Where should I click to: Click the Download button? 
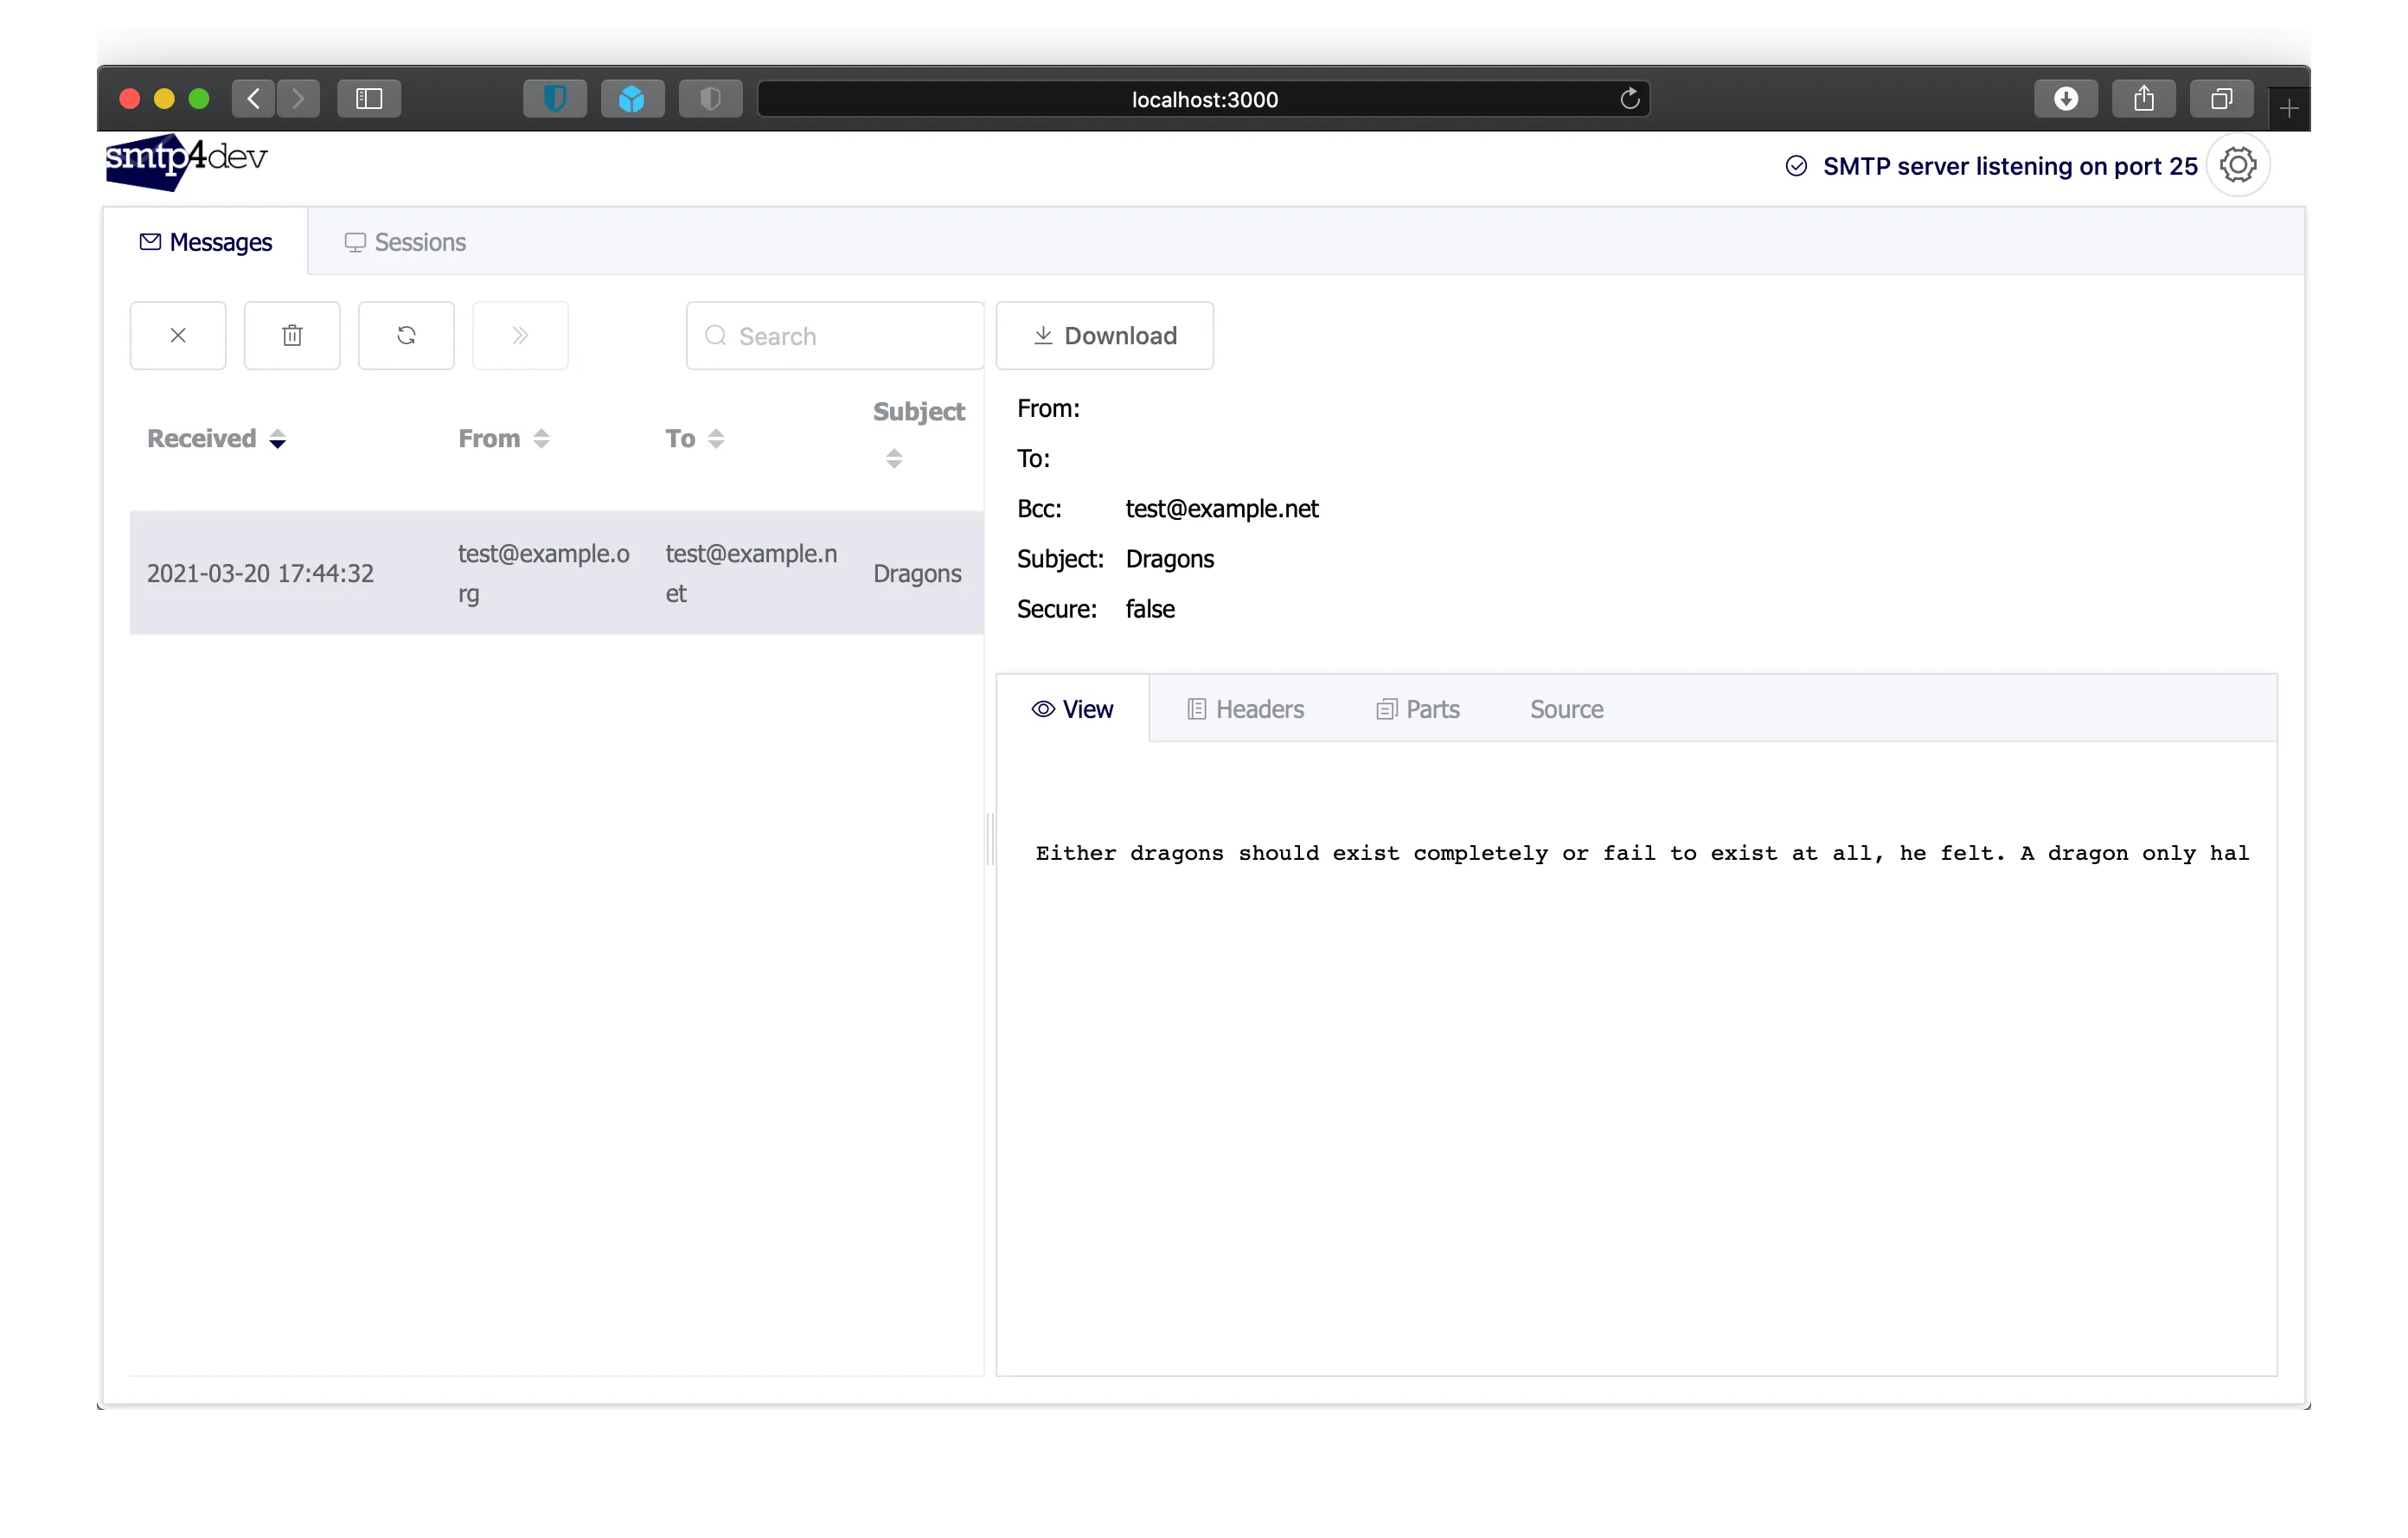pyautogui.click(x=1104, y=335)
